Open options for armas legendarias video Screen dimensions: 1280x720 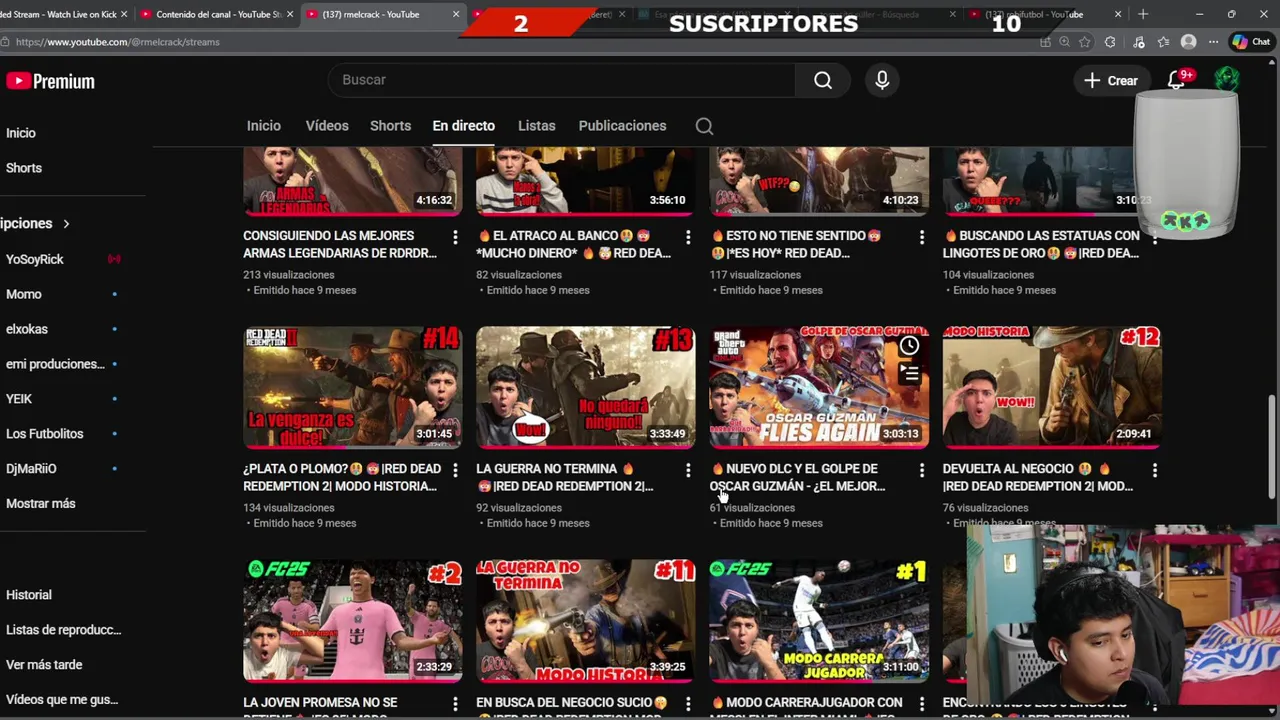click(455, 237)
